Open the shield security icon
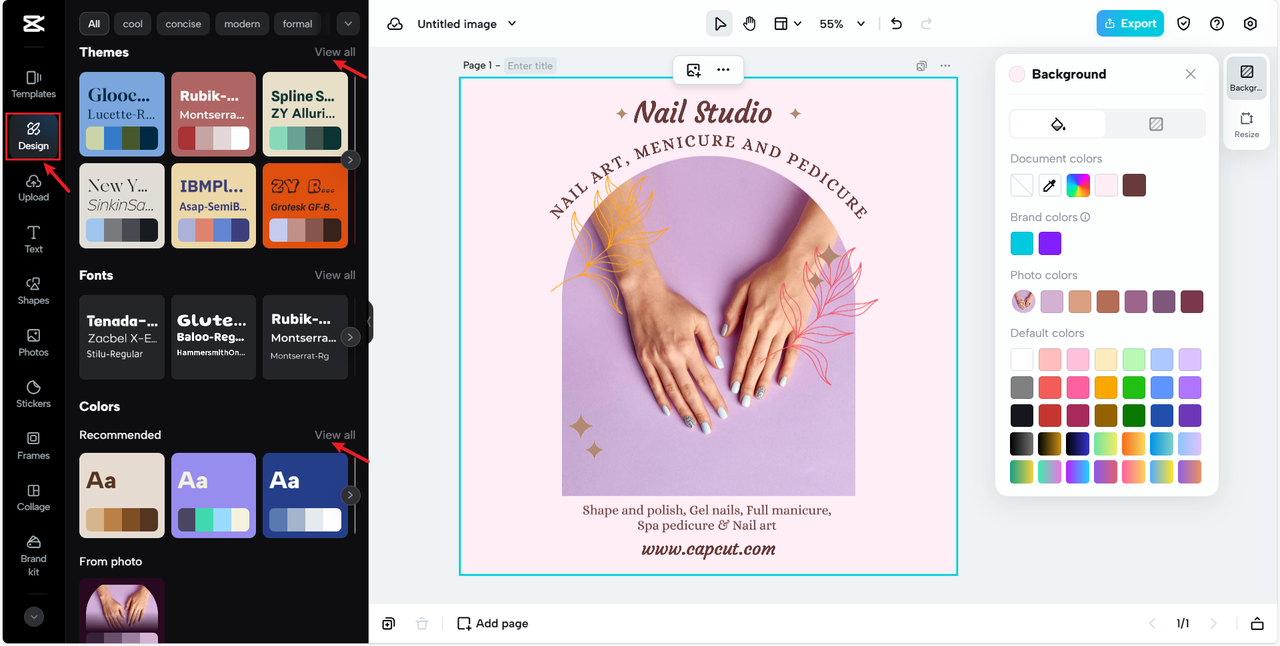 (1184, 24)
